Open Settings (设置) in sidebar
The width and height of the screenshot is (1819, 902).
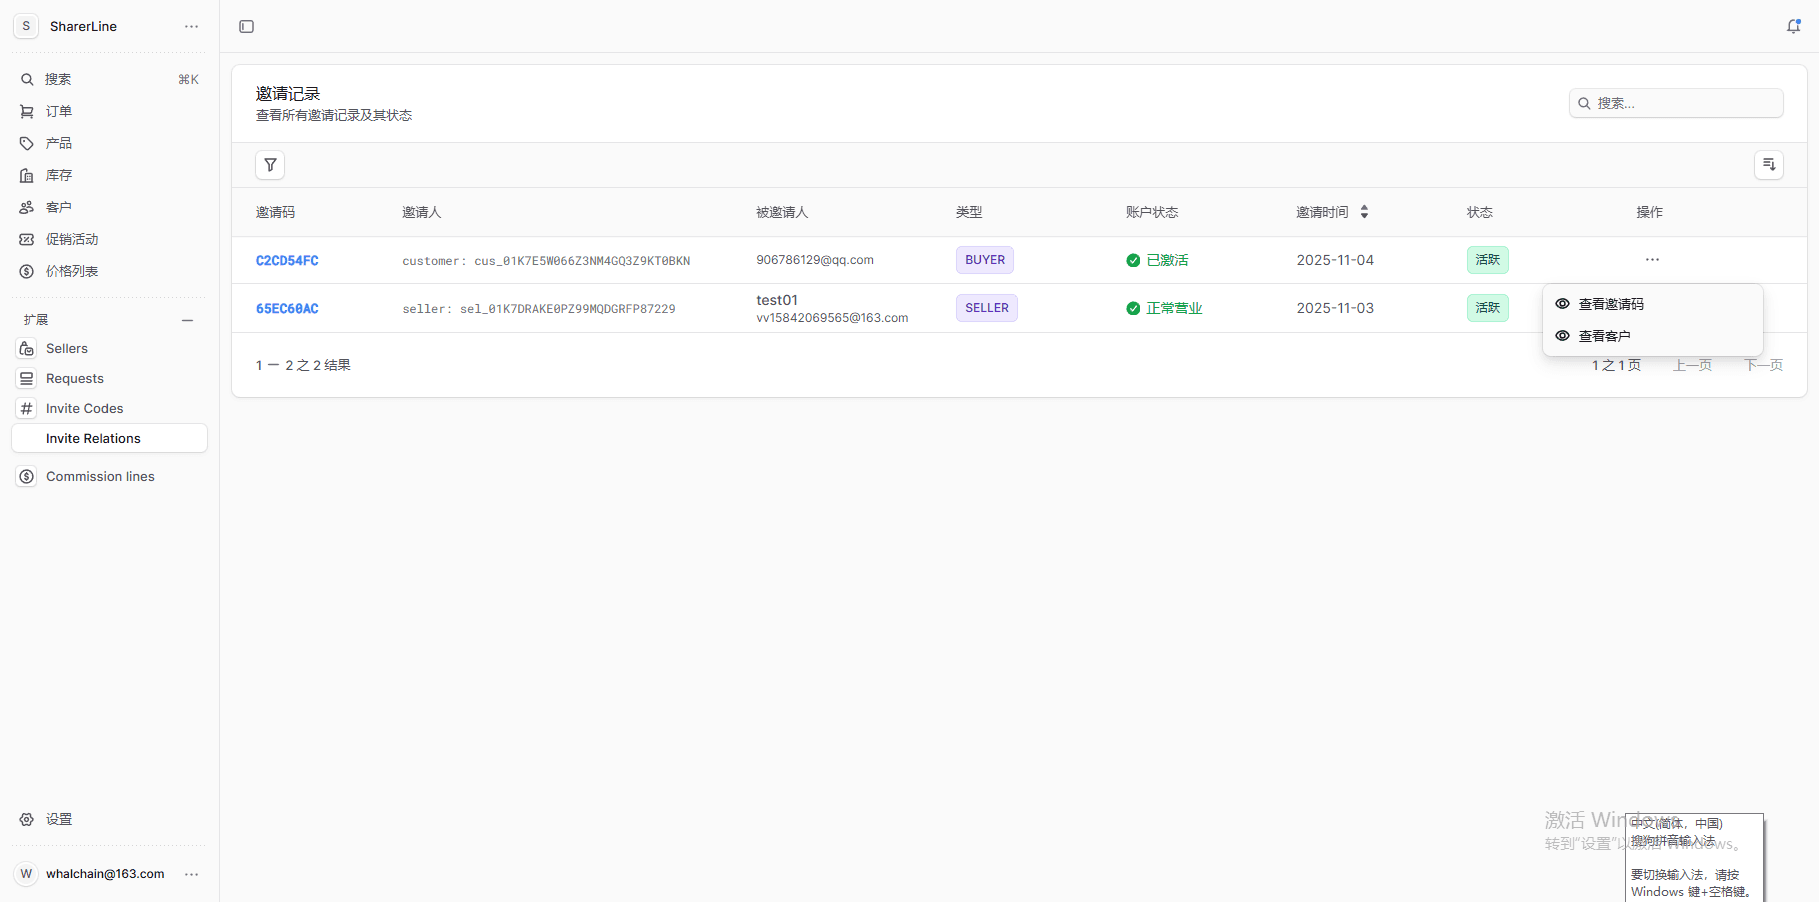(x=59, y=819)
